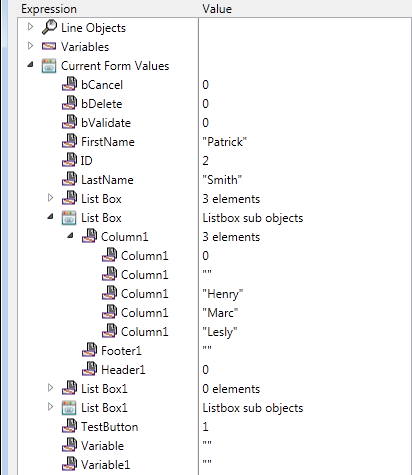Click the "Patrick" value cell
The height and width of the screenshot is (475, 412).
[305, 142]
